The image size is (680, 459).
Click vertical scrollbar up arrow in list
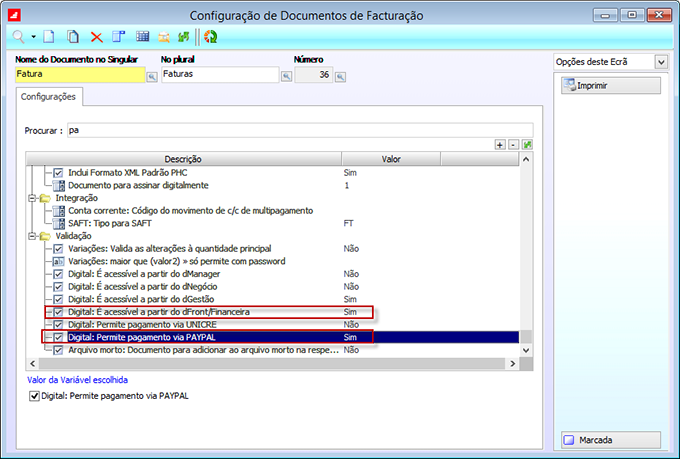click(526, 159)
